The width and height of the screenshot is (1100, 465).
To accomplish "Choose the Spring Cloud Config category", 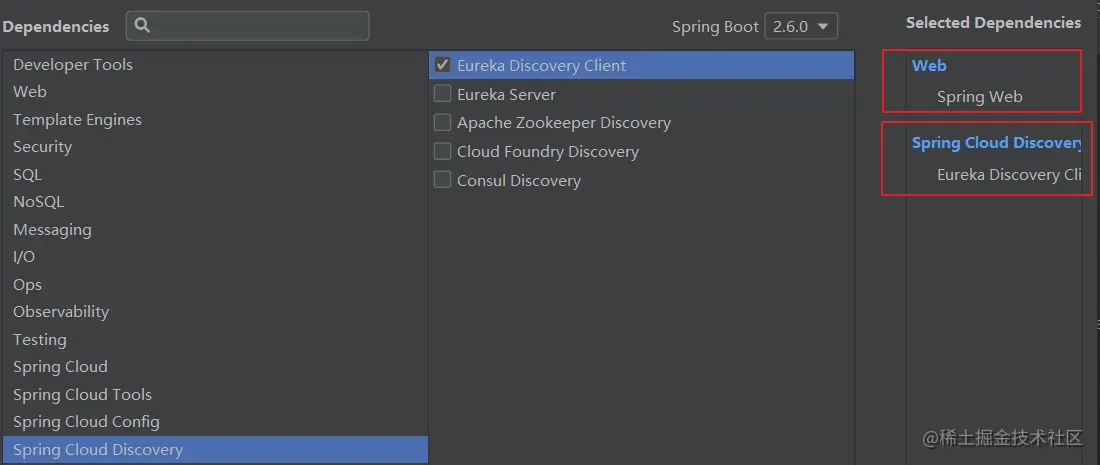I will (x=86, y=422).
